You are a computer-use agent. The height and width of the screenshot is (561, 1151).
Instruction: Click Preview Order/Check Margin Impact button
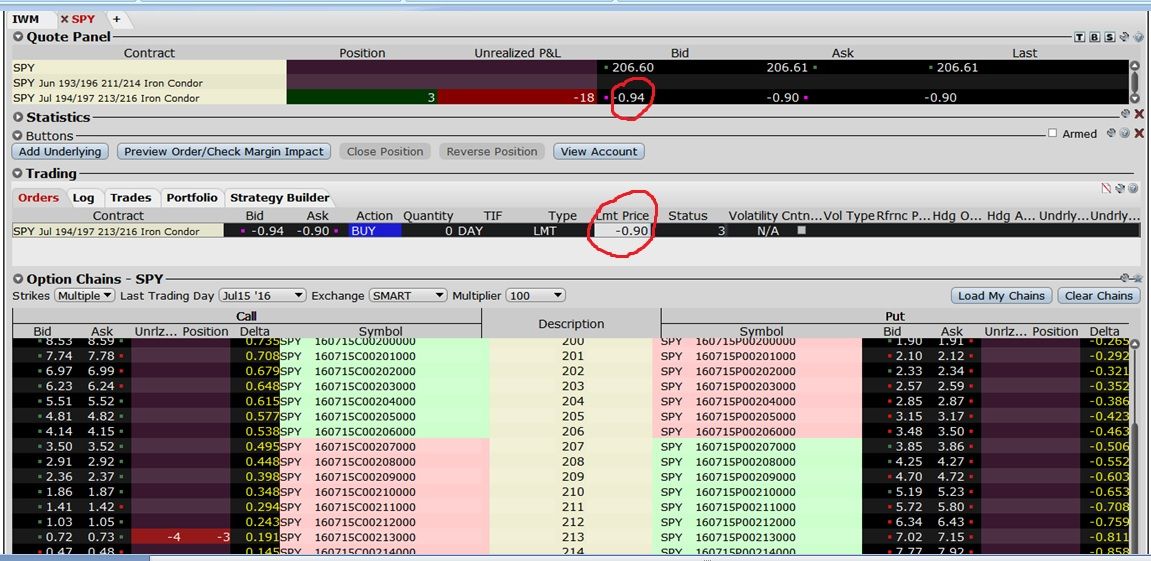[224, 151]
